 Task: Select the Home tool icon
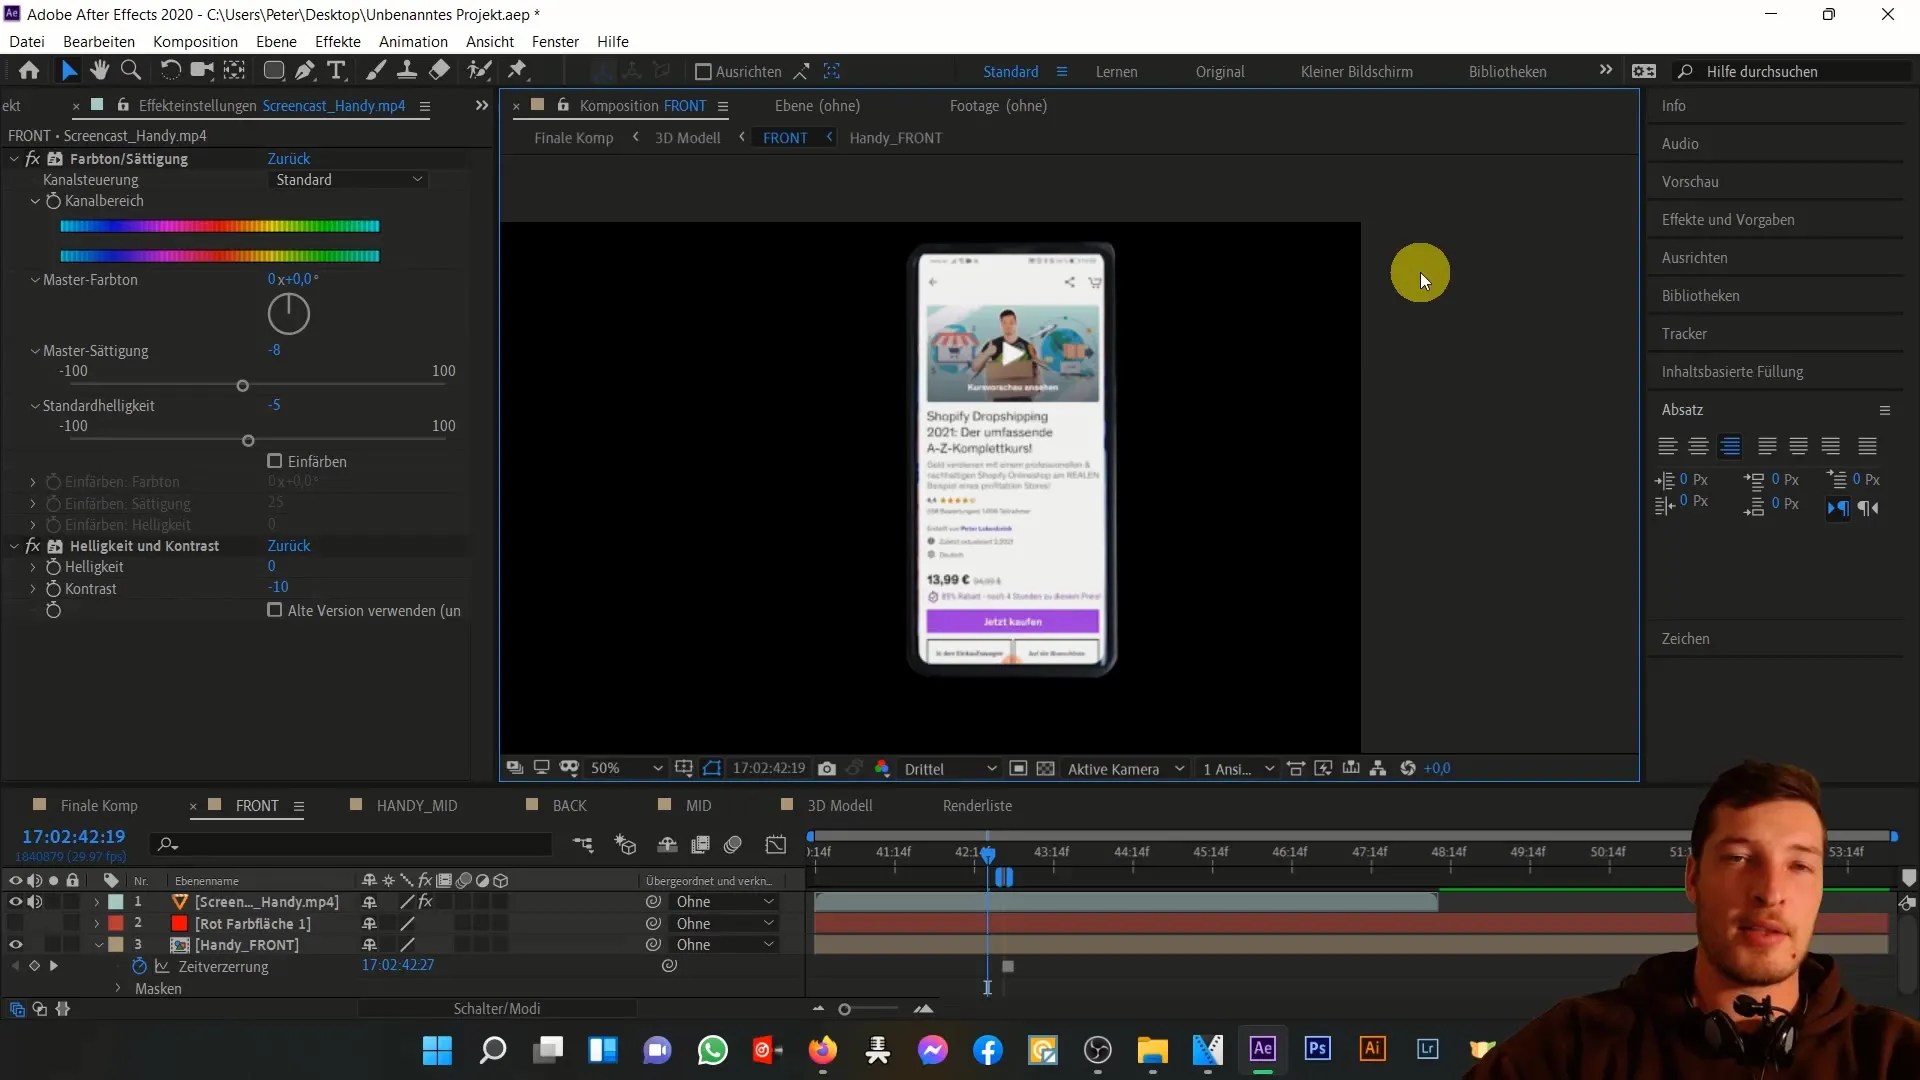tap(29, 71)
